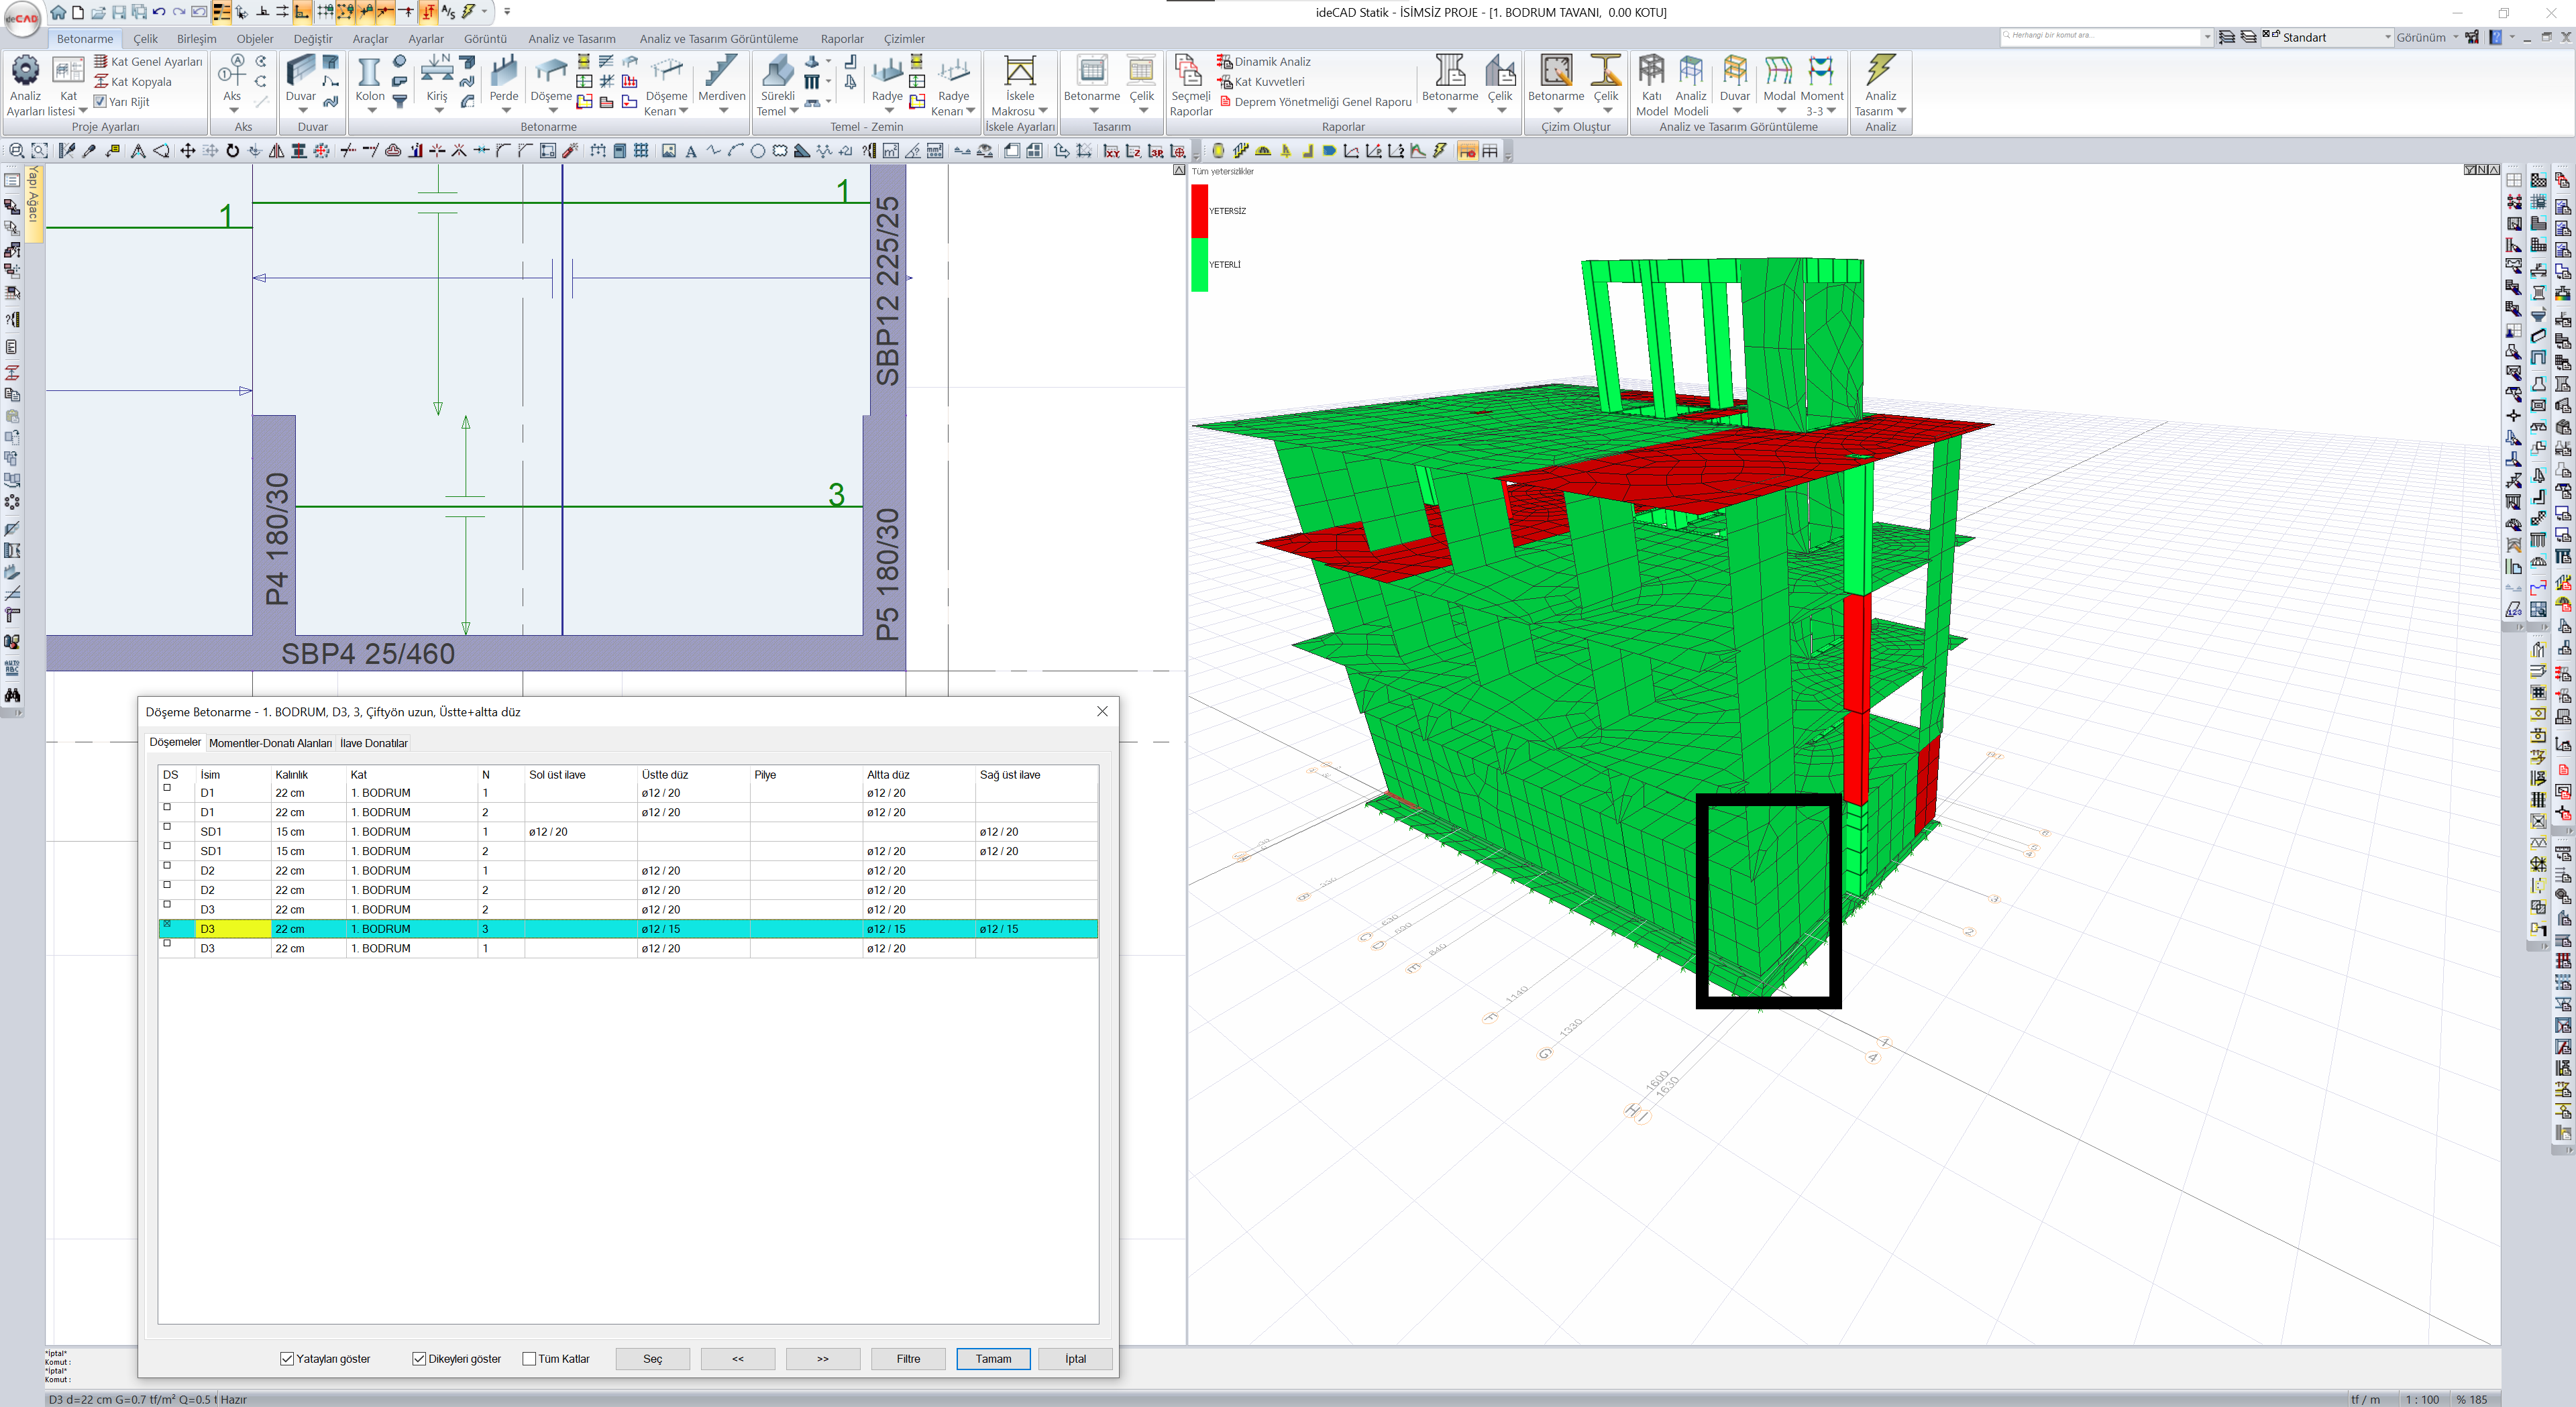Image resolution: width=2576 pixels, height=1407 pixels.
Task: Click the İptal button
Action: point(1075,1359)
